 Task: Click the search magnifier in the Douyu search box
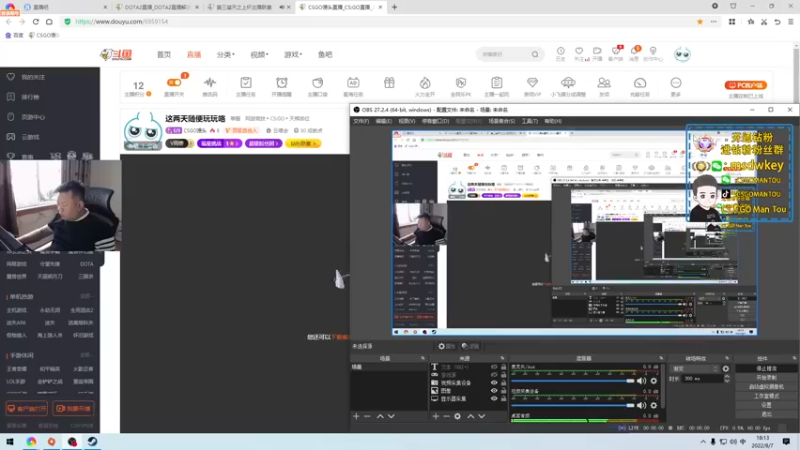click(535, 55)
